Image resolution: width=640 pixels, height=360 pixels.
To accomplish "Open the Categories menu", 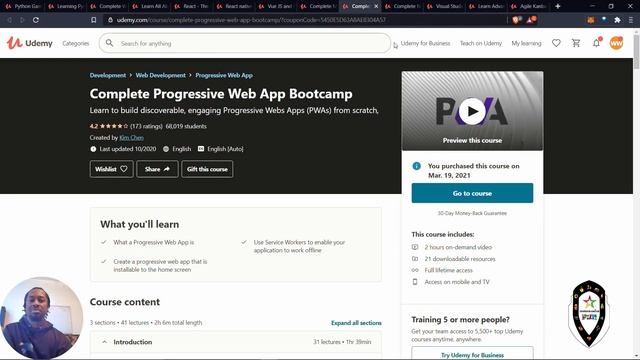I will click(76, 43).
